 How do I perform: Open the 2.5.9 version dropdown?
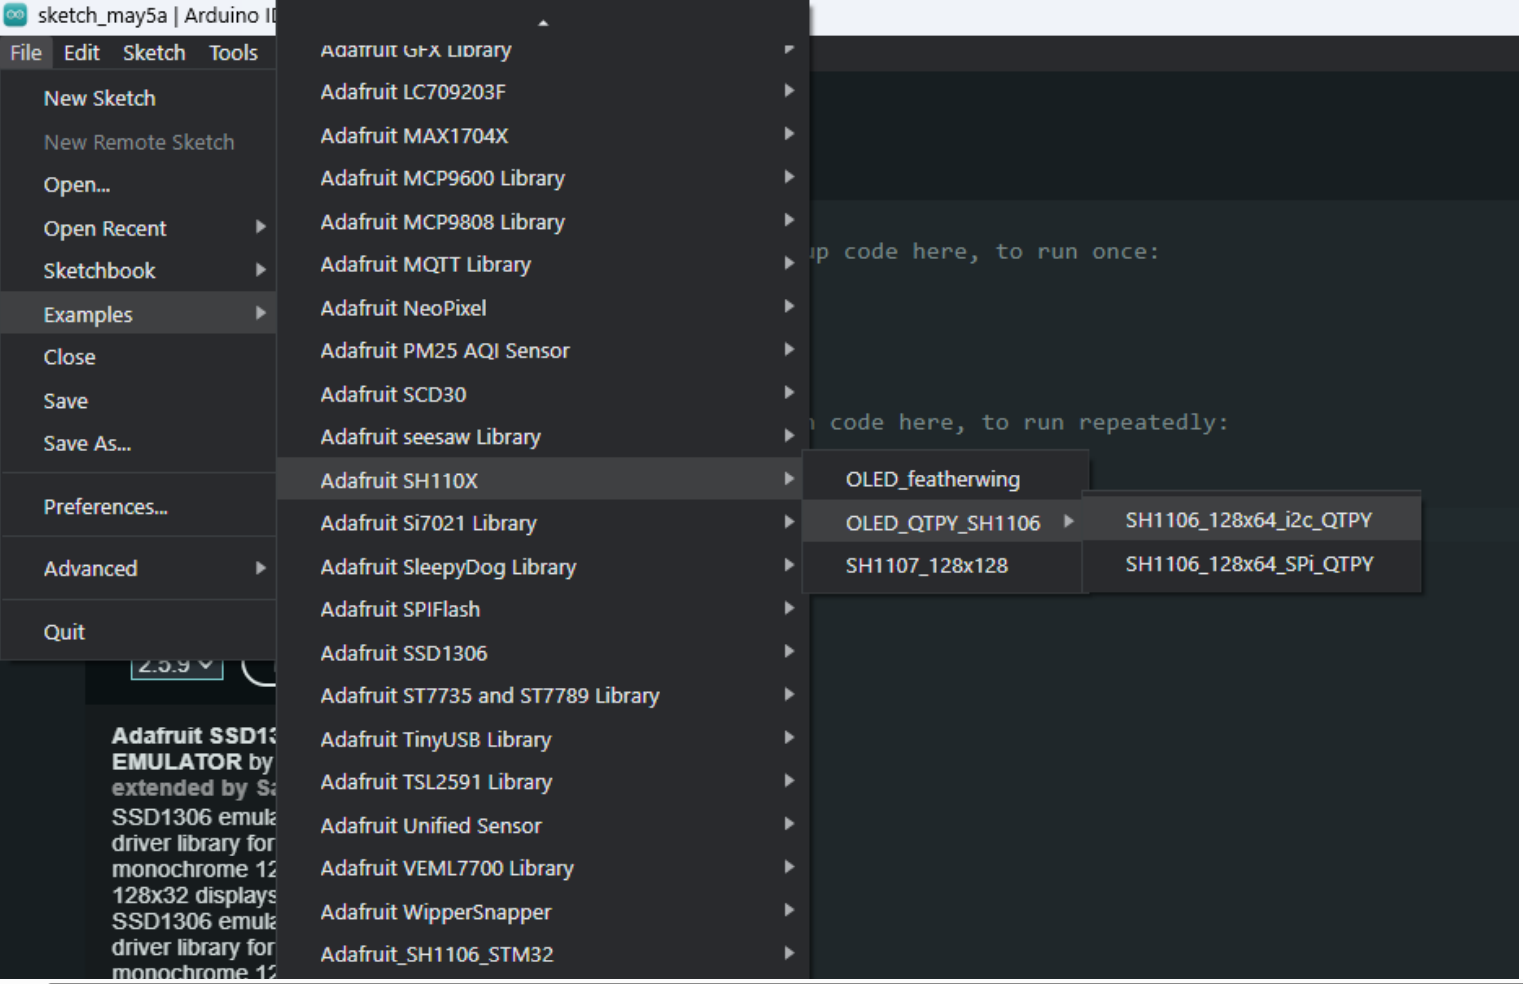(x=176, y=665)
